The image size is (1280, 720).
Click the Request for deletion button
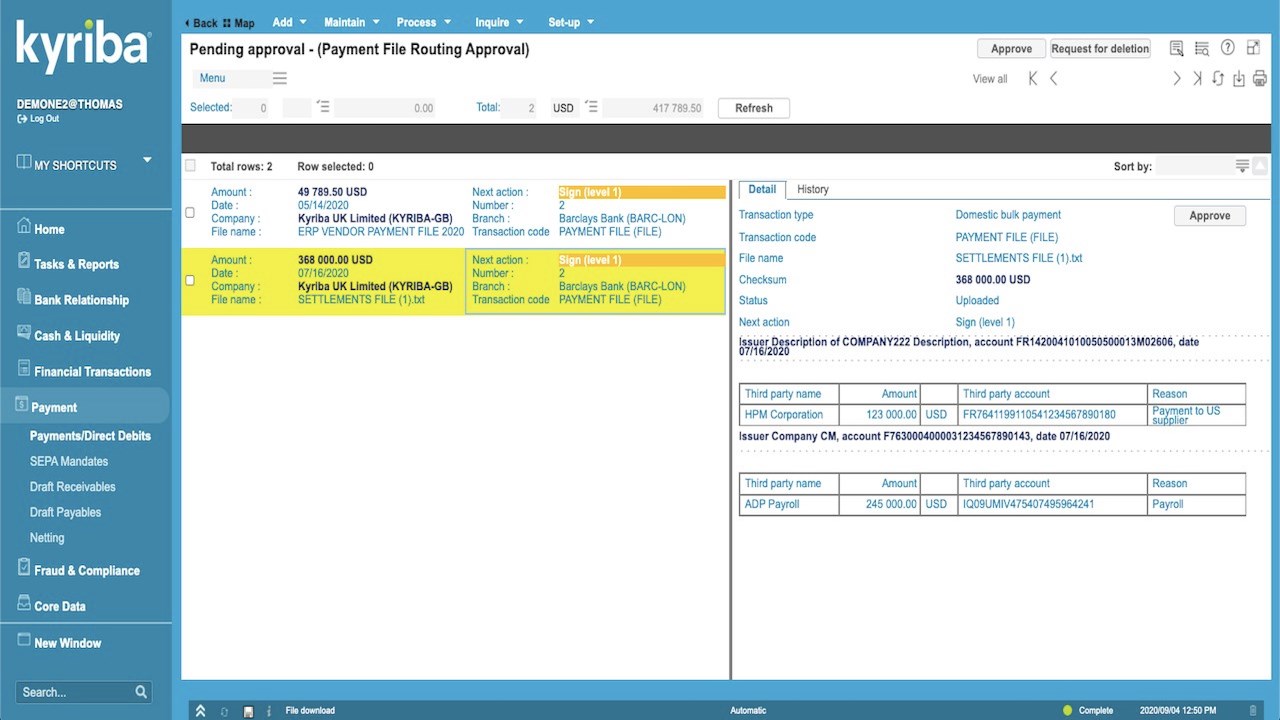click(x=1100, y=49)
